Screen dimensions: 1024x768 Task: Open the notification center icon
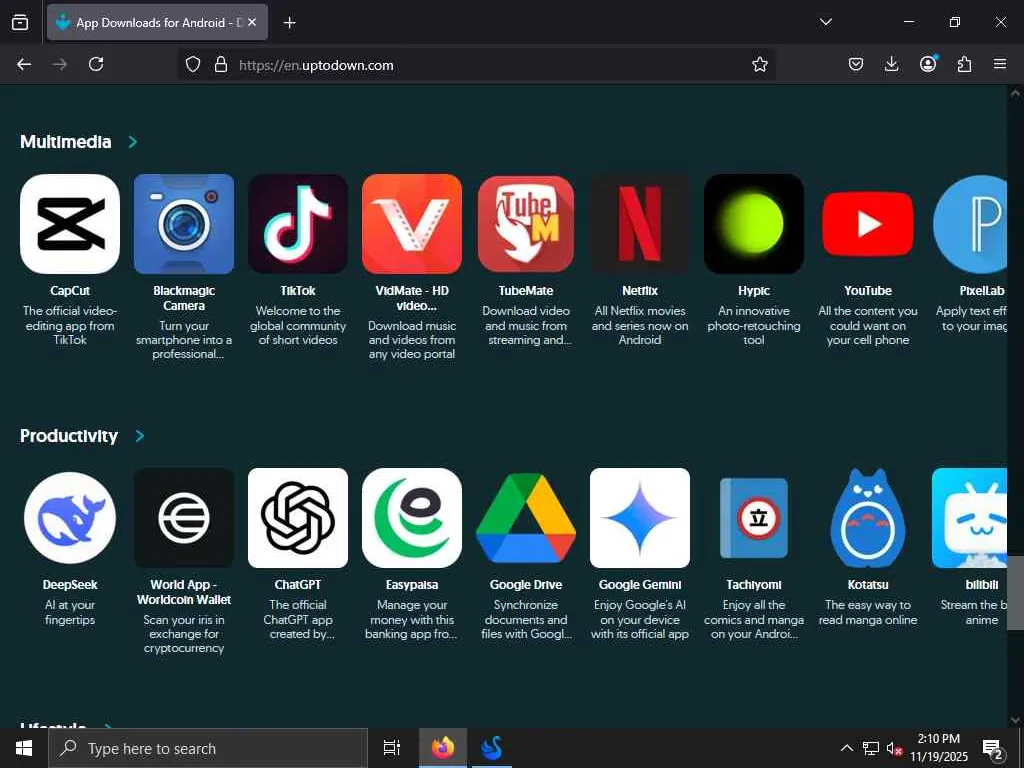click(993, 748)
